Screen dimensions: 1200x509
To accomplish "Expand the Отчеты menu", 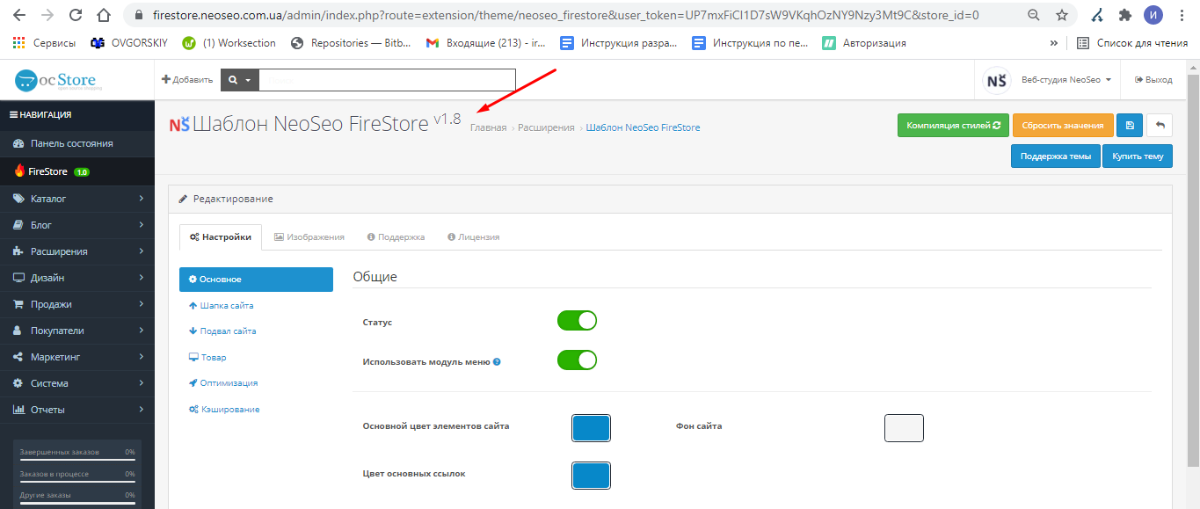I will [77, 410].
